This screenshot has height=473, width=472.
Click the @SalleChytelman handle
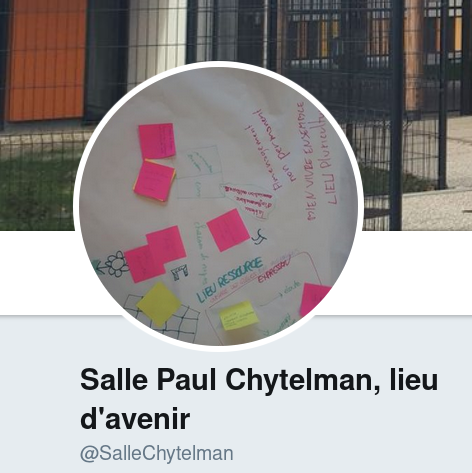(x=156, y=453)
